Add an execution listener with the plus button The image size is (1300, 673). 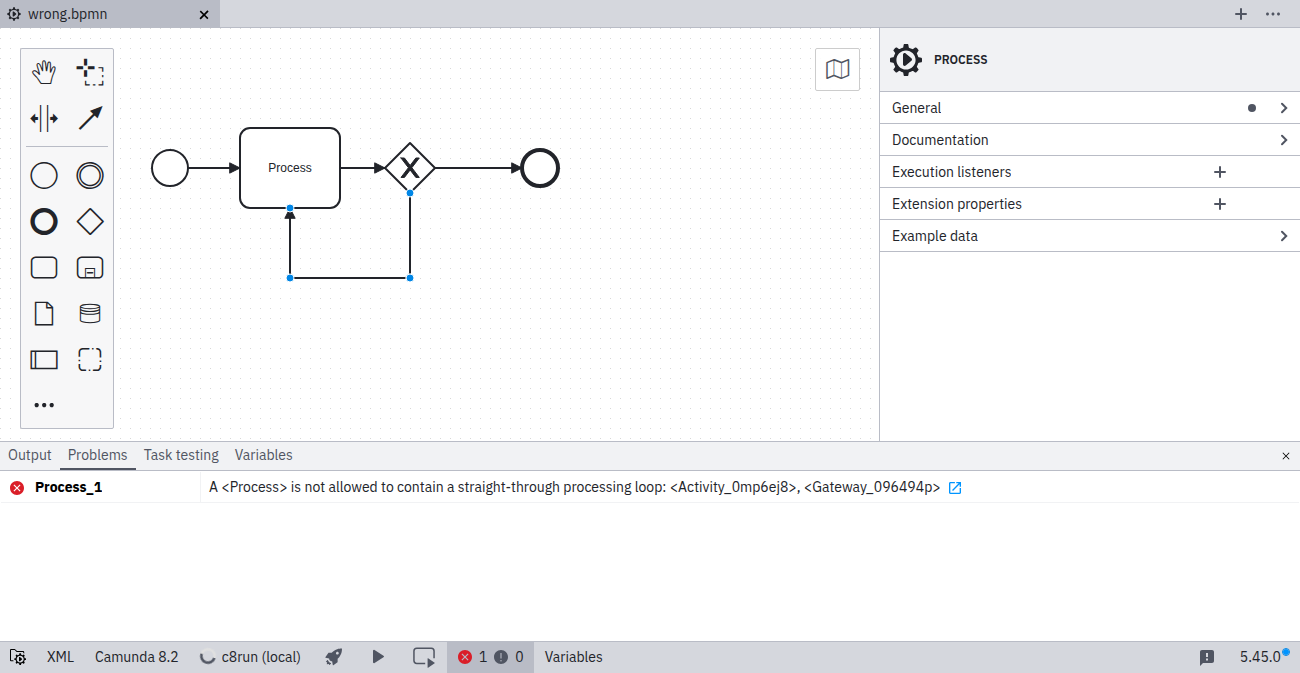tap(1220, 171)
